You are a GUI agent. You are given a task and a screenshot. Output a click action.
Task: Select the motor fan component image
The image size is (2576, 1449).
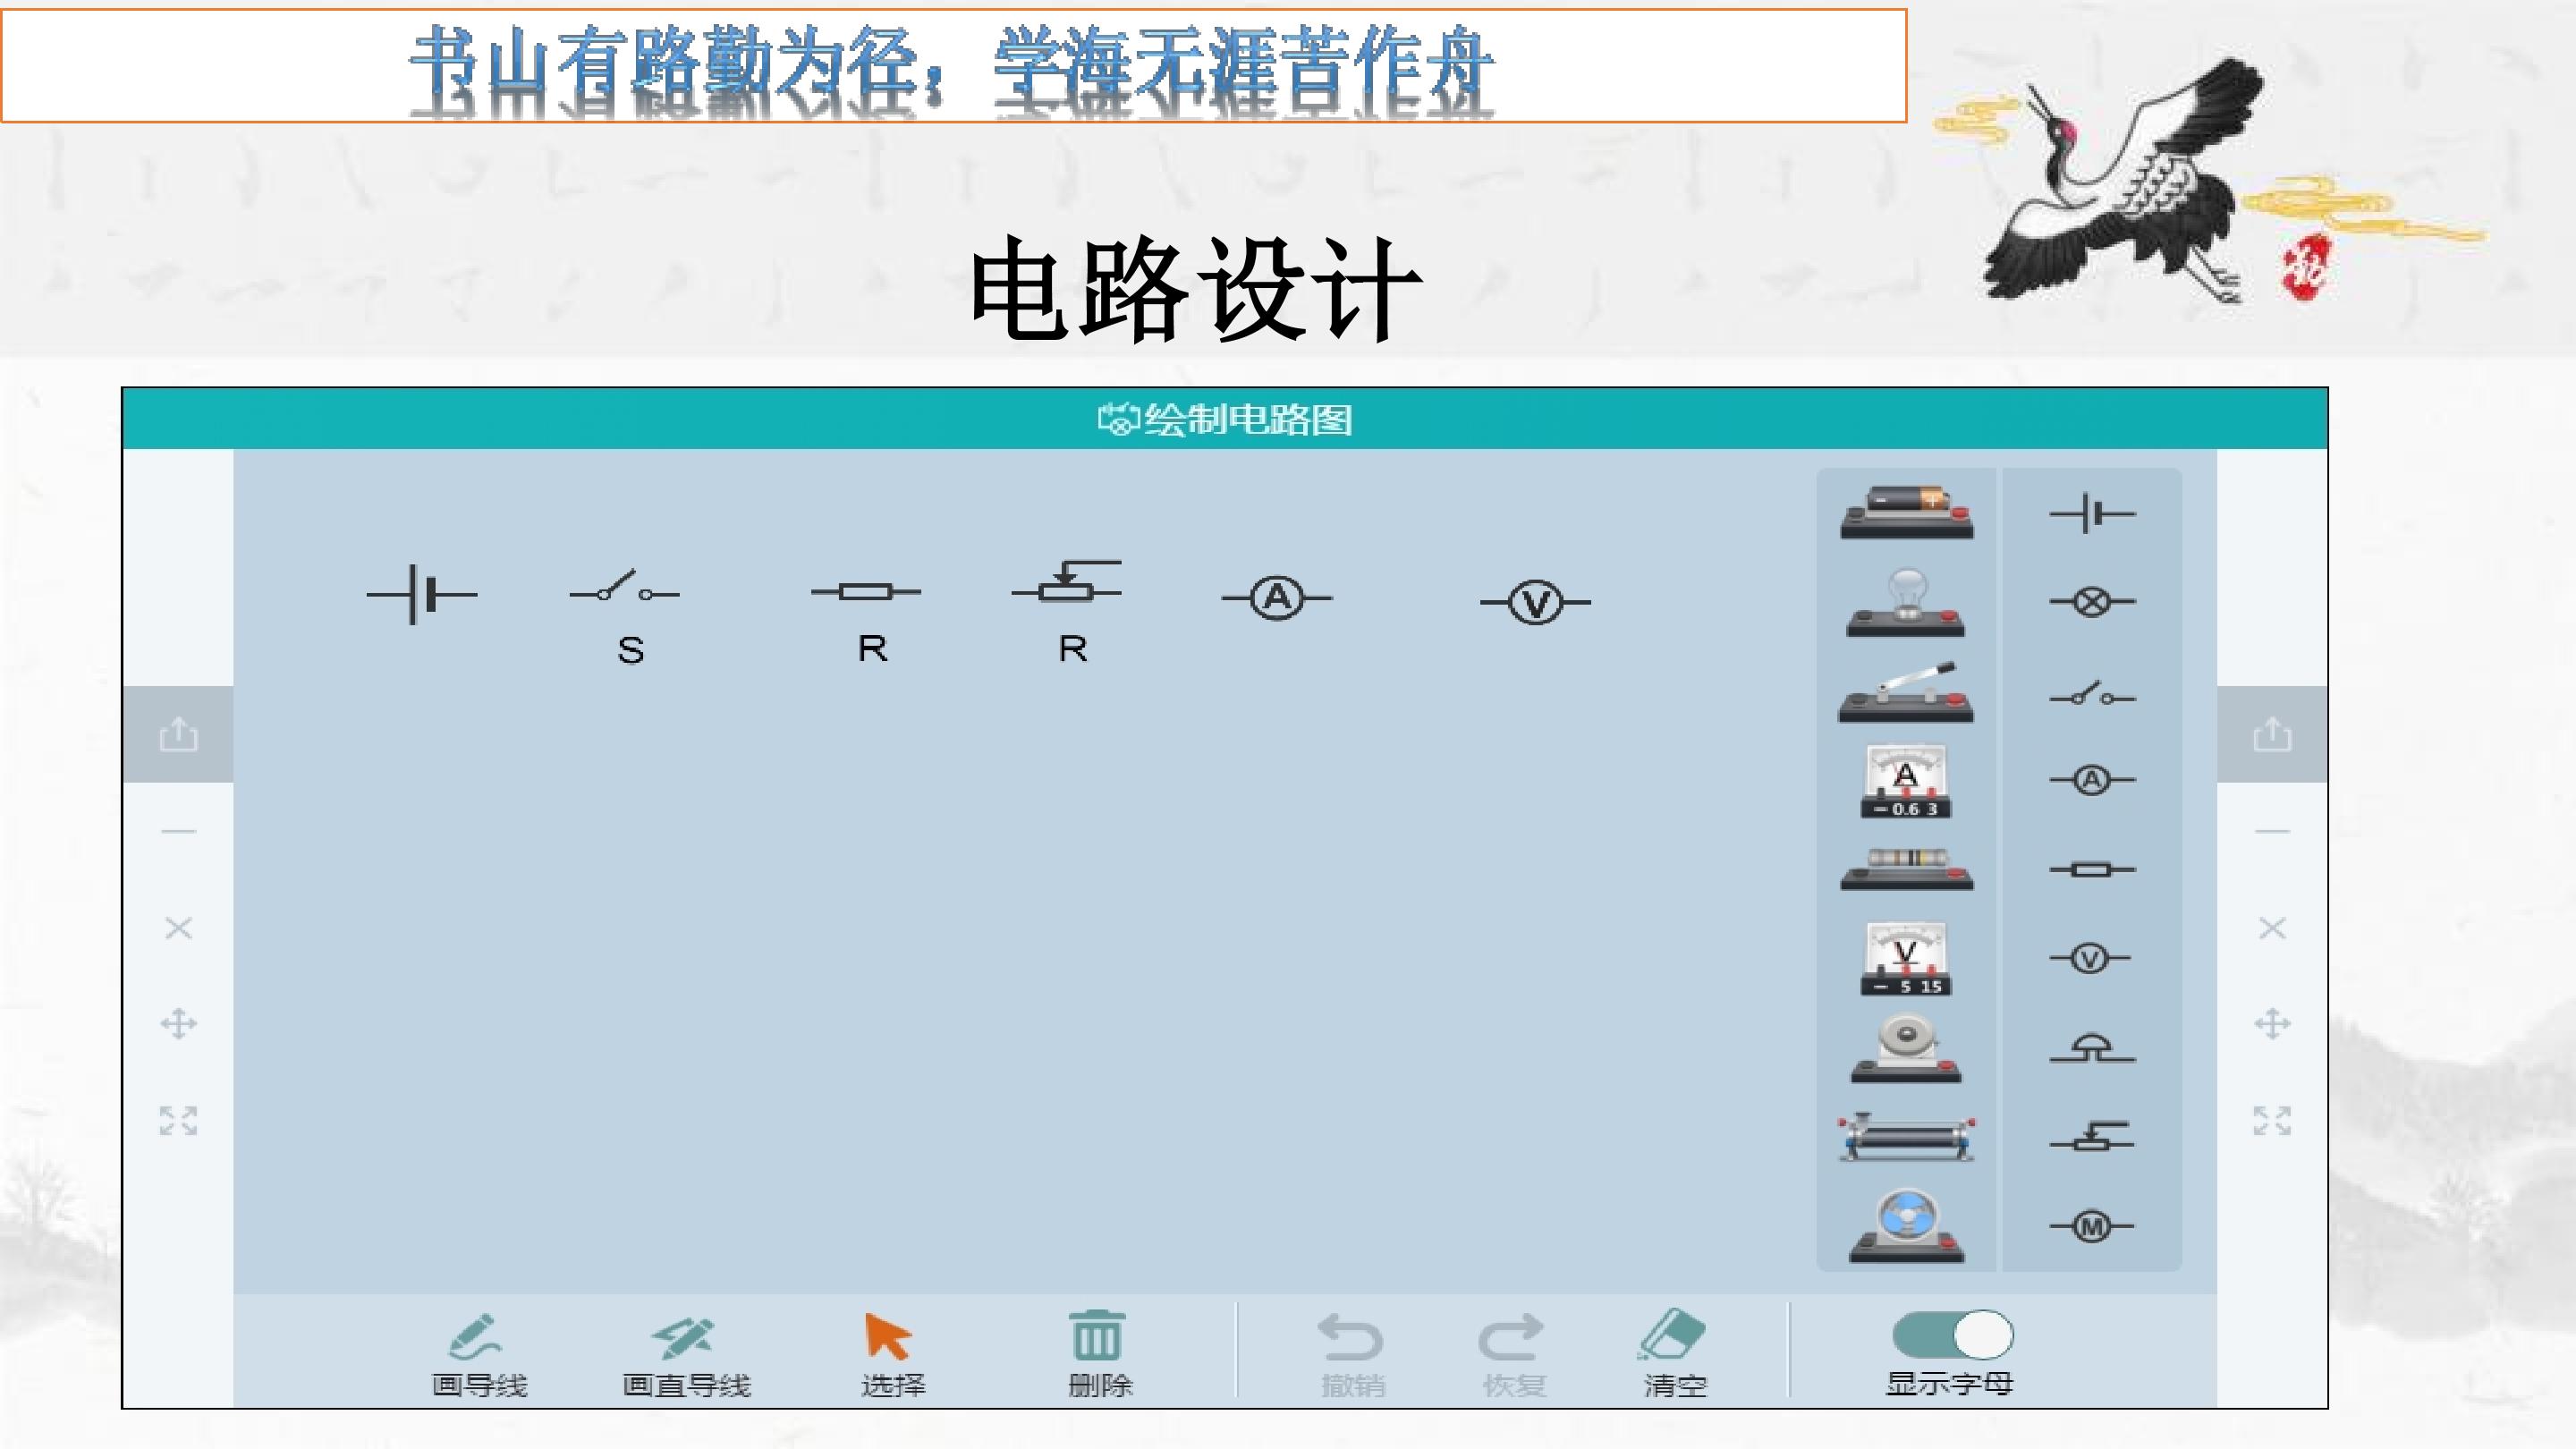coord(1906,1226)
